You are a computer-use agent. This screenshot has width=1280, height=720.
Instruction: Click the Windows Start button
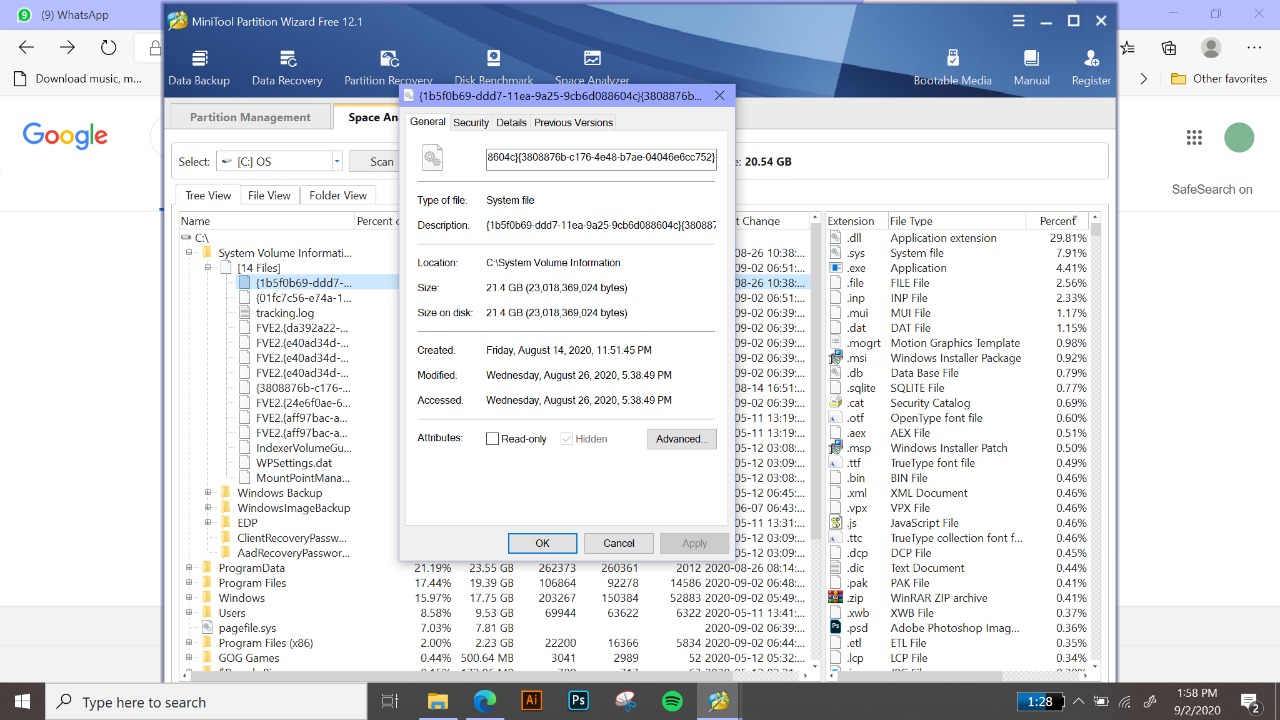pyautogui.click(x=22, y=702)
